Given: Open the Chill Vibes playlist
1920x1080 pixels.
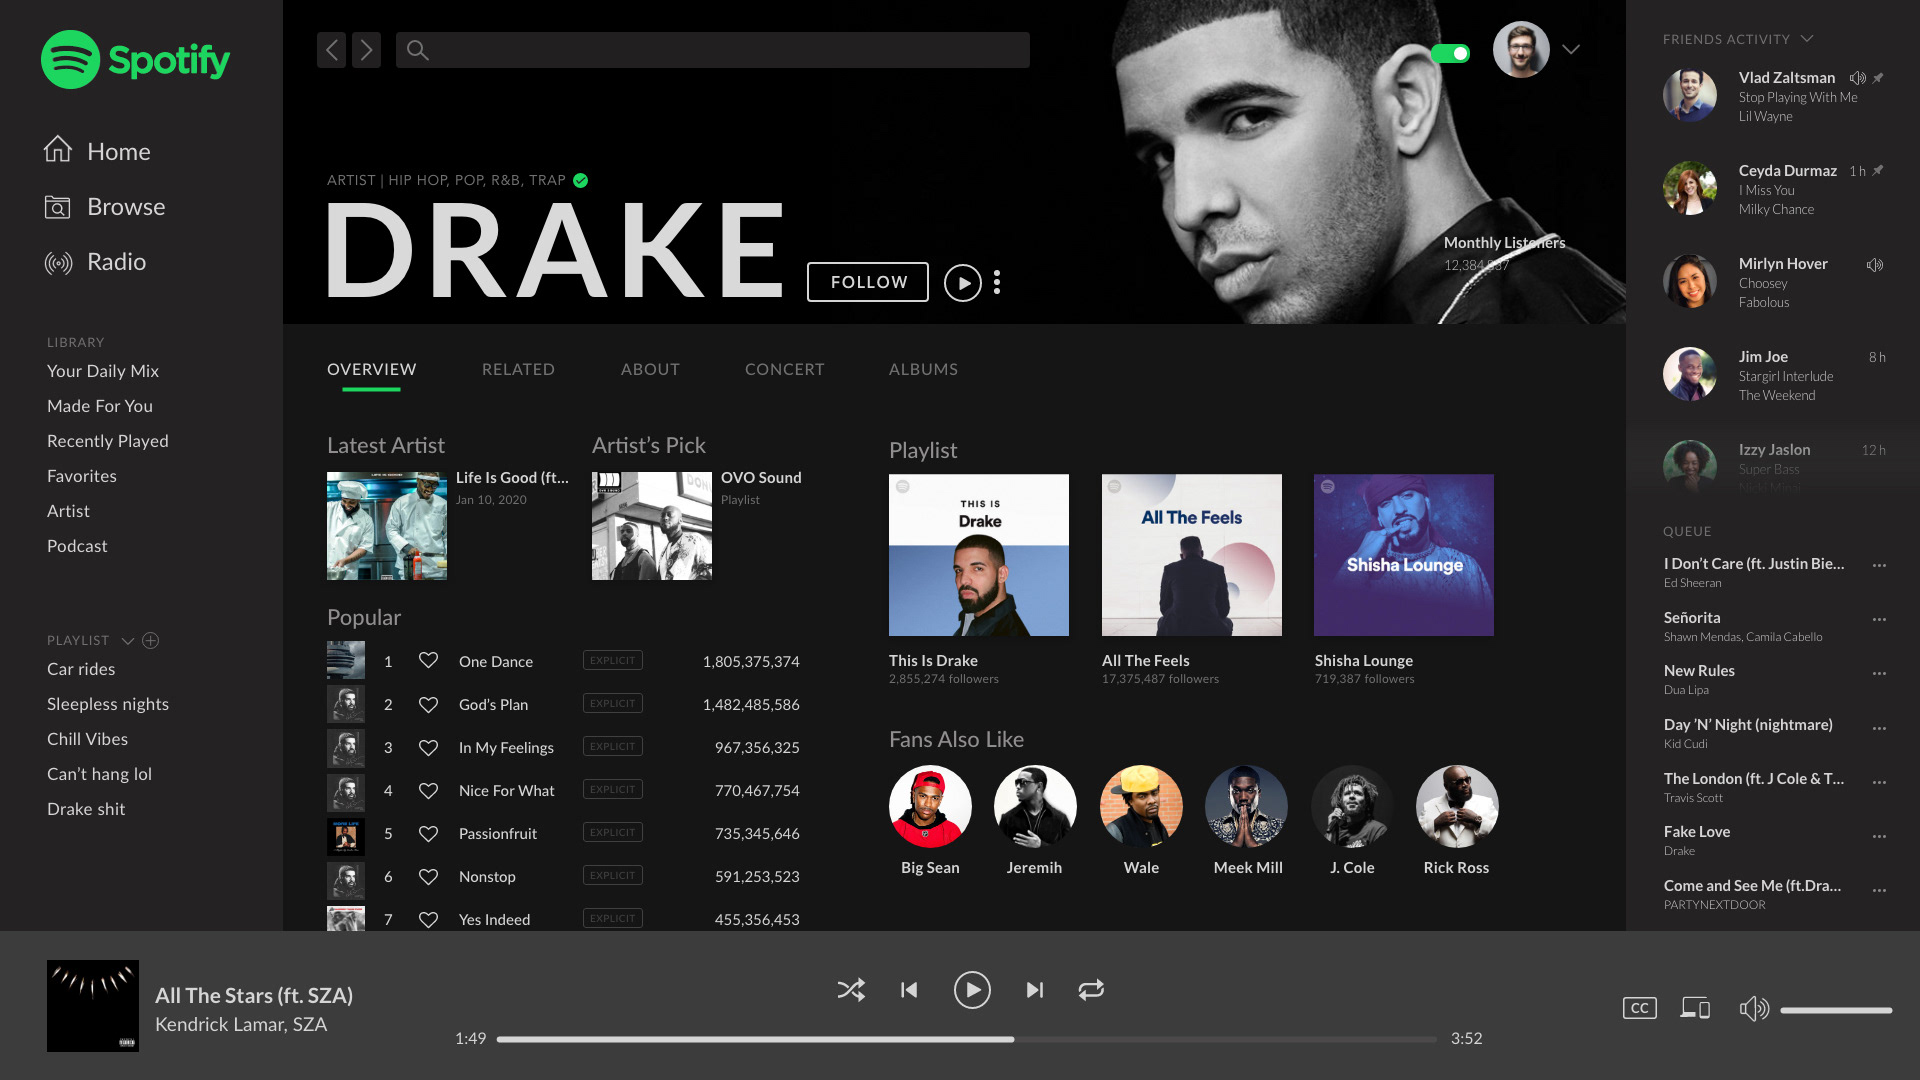Looking at the screenshot, I should (87, 739).
